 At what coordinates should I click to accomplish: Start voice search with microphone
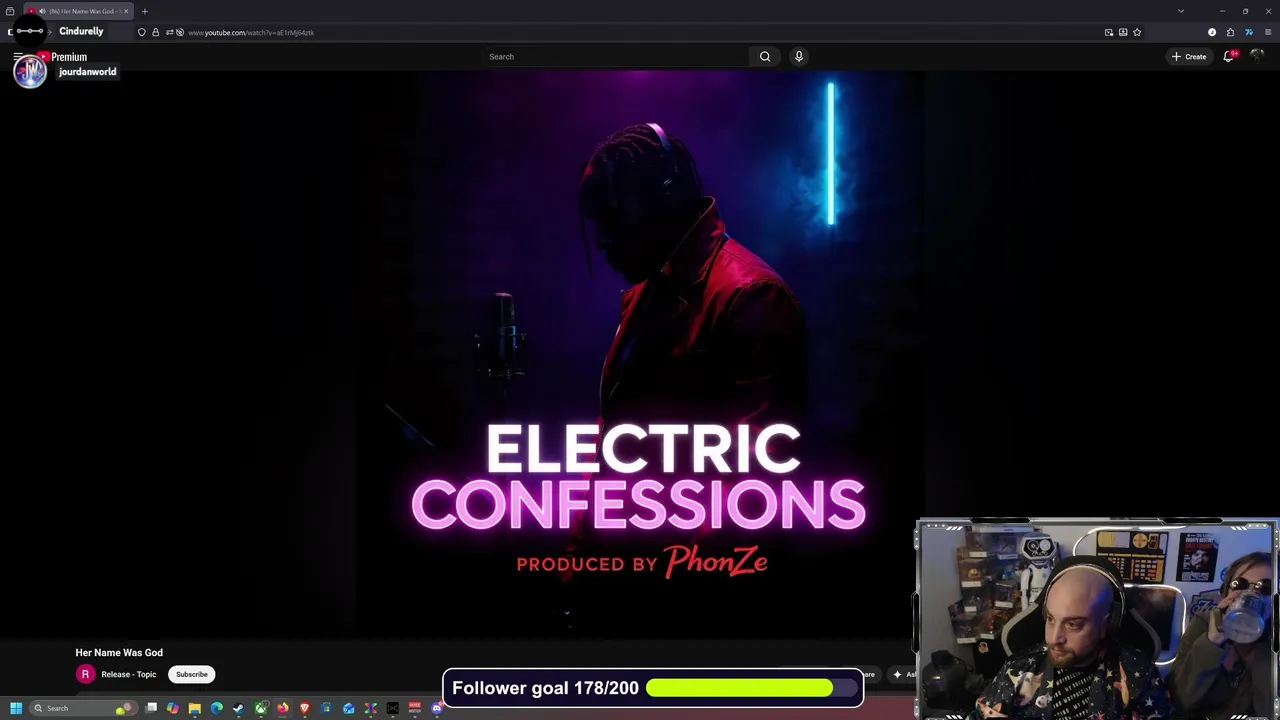point(799,57)
